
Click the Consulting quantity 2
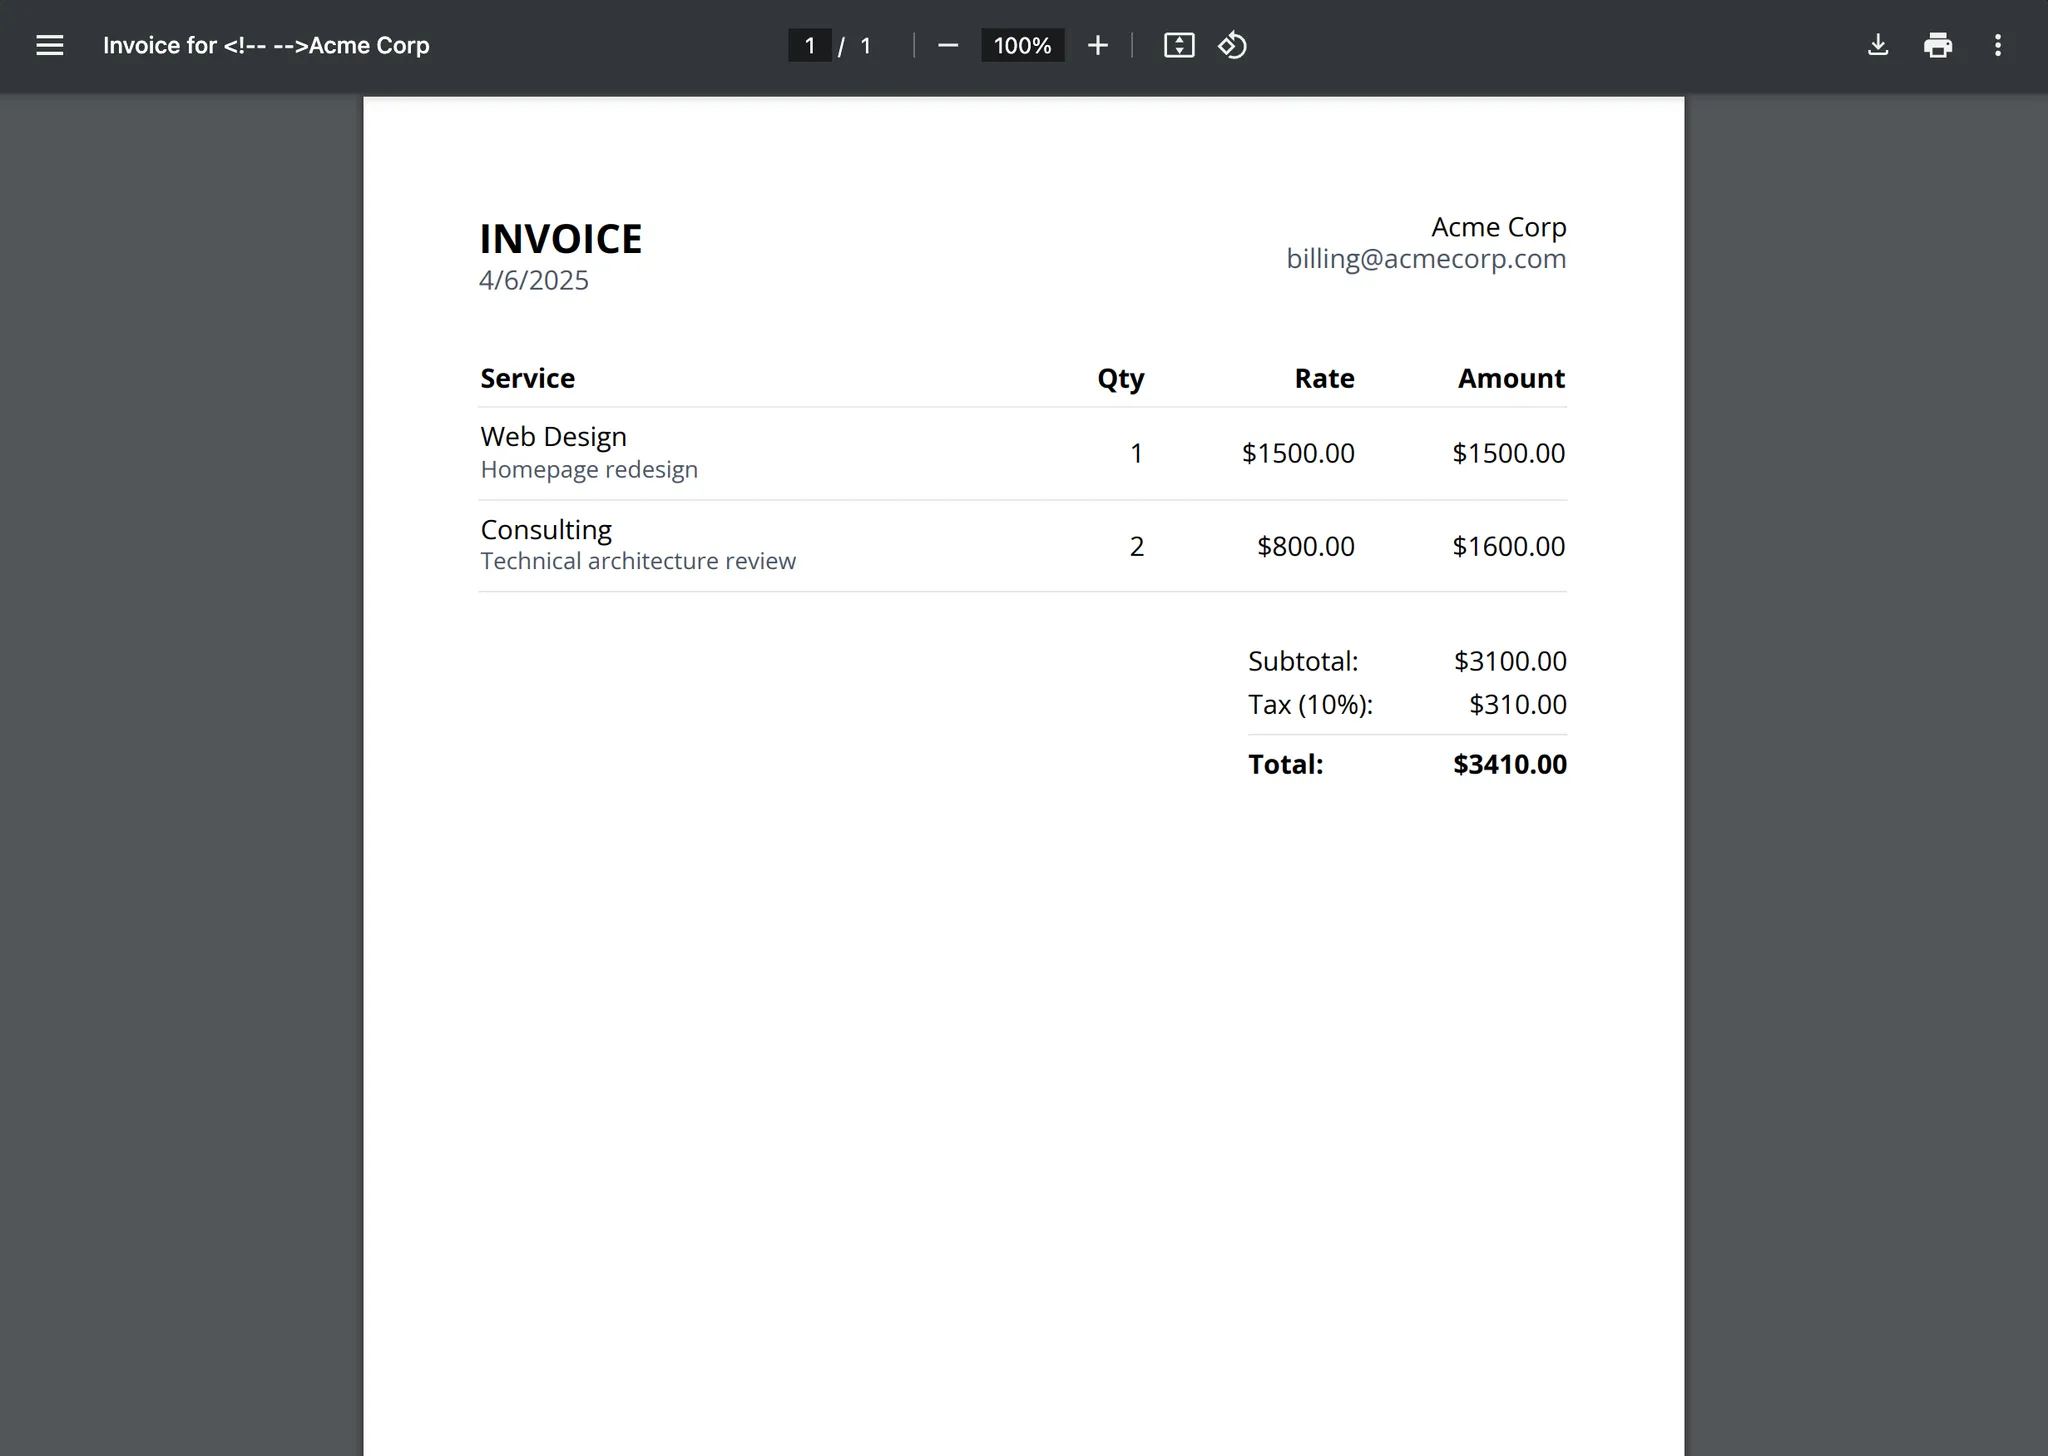coord(1136,546)
